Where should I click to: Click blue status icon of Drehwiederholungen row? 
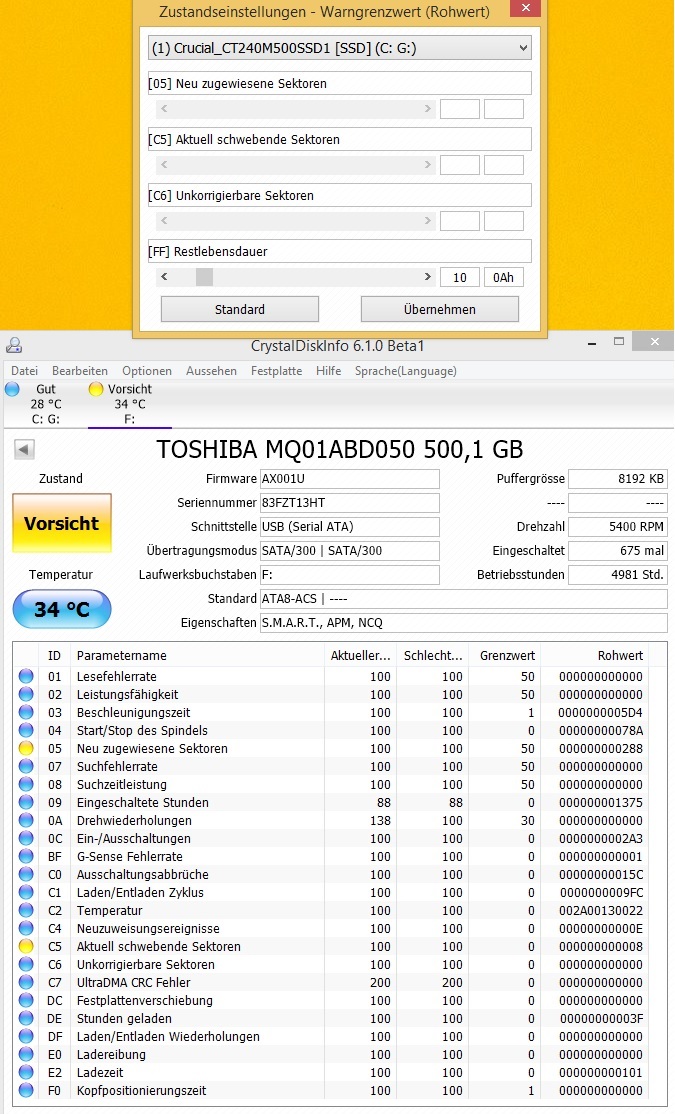(26, 821)
